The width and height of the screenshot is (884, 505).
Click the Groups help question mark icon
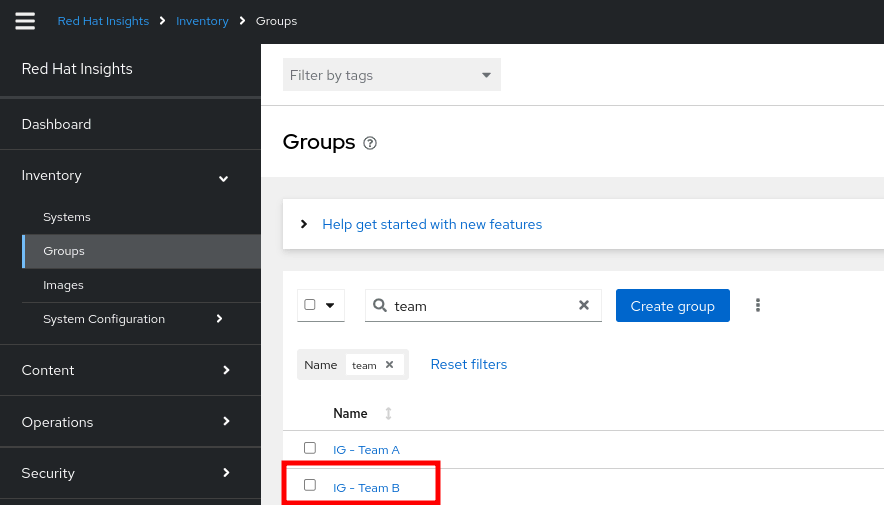click(x=370, y=143)
